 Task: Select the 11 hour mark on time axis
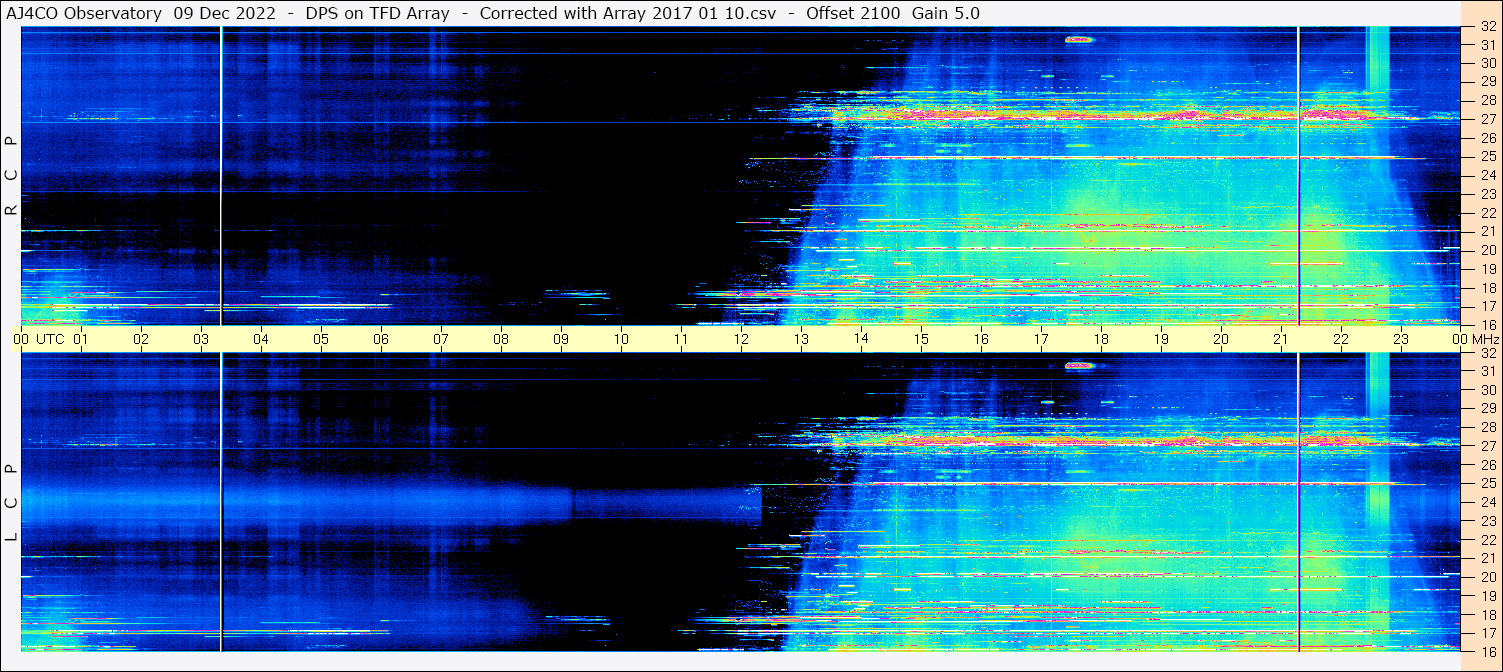tap(681, 339)
